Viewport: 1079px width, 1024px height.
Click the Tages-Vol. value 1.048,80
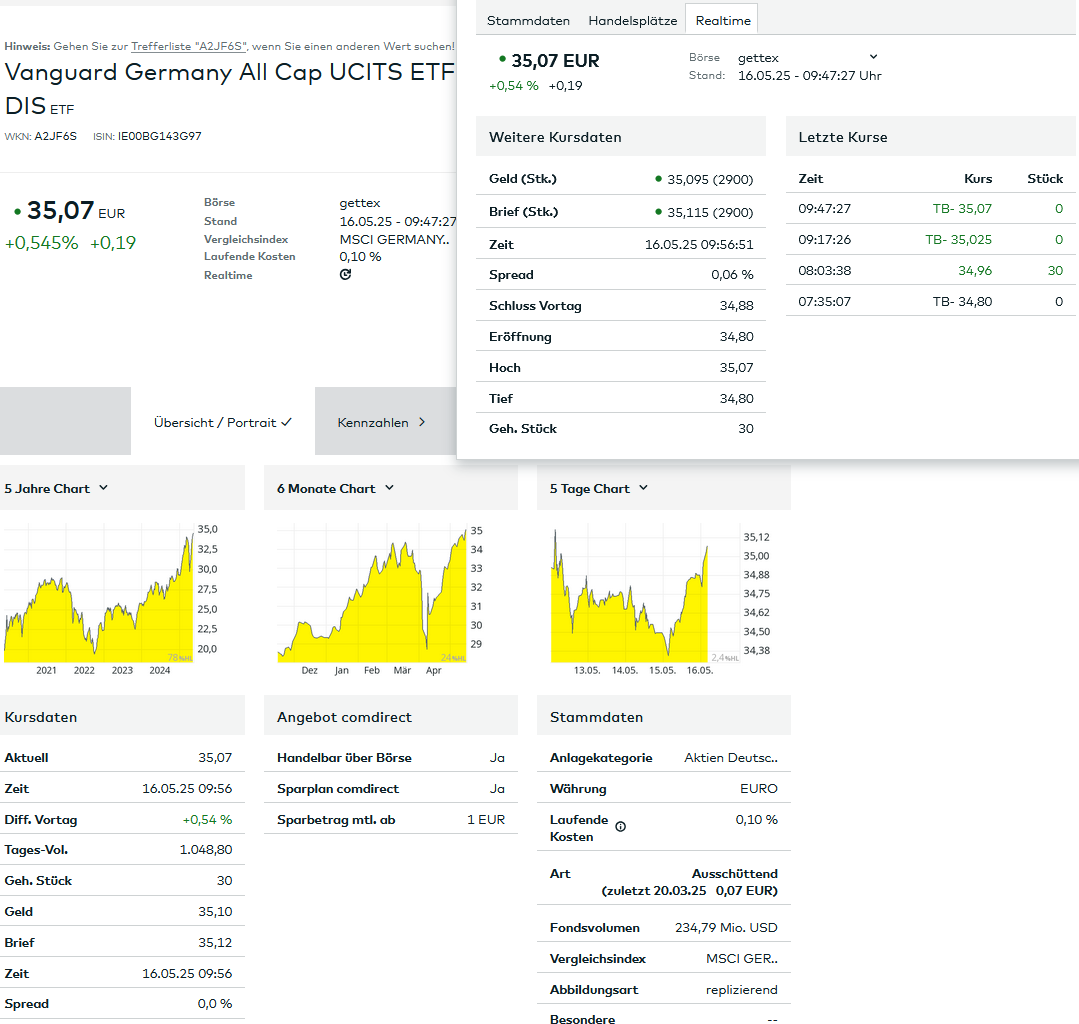click(206, 850)
